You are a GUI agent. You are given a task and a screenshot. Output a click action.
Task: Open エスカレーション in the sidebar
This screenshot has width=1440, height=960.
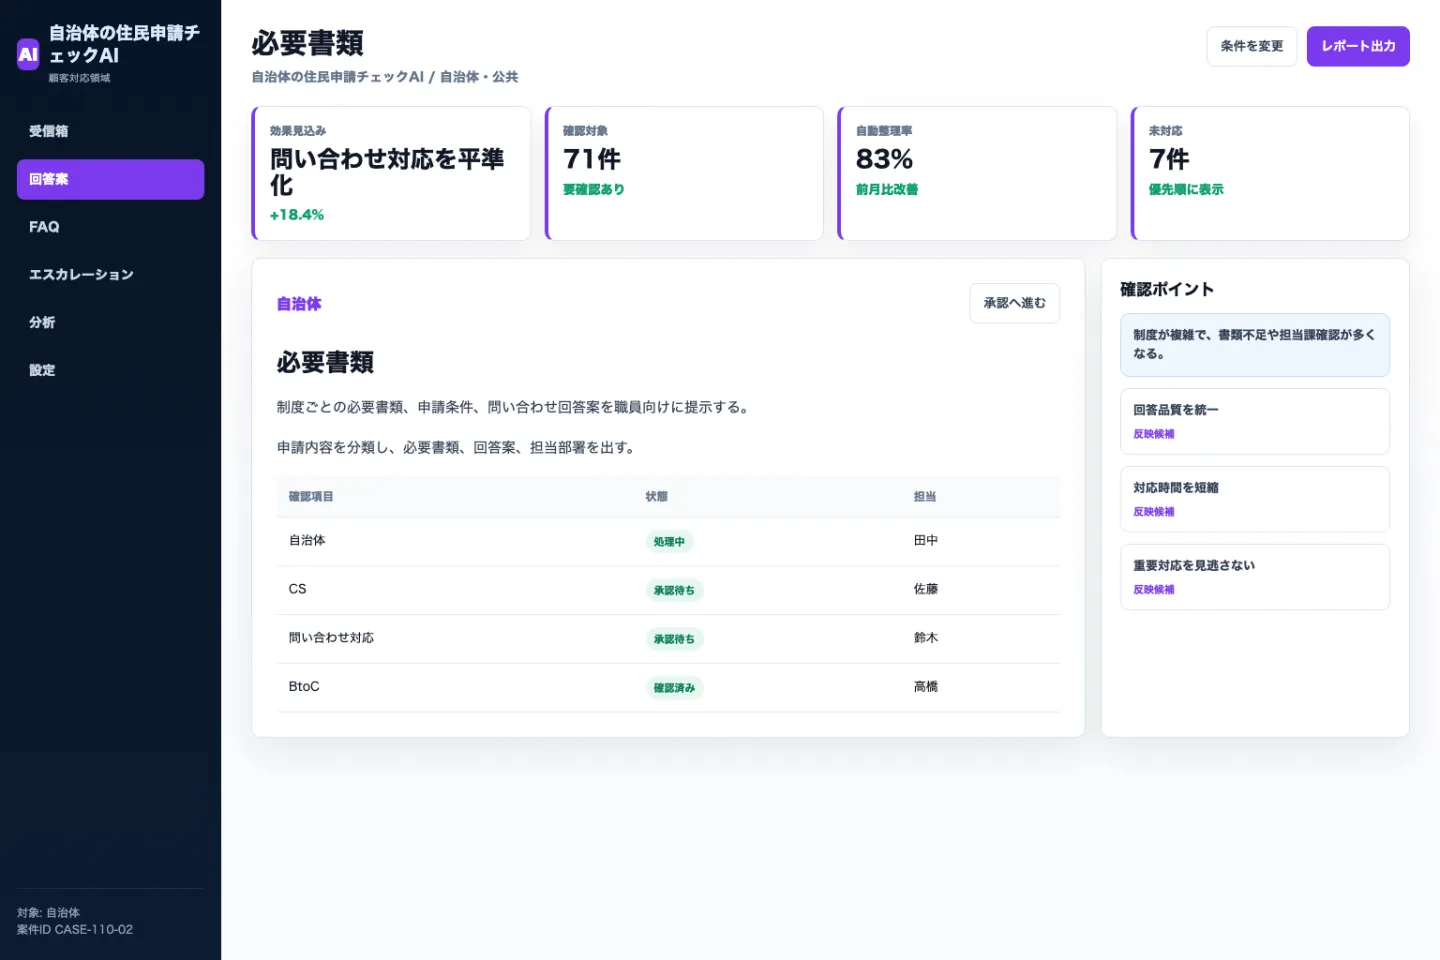tap(110, 275)
